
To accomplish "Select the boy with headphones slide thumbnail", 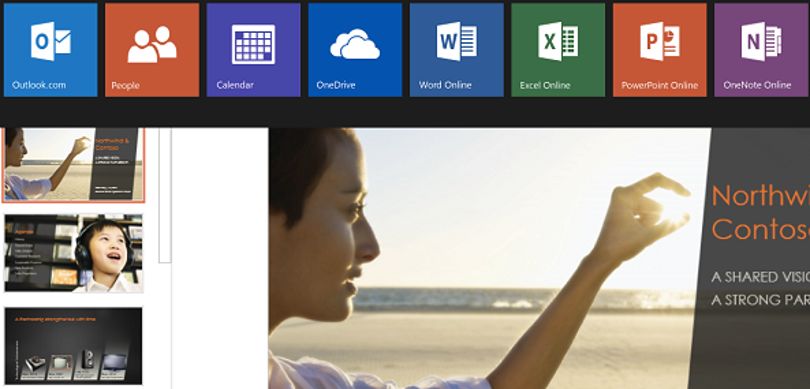I will tap(73, 253).
